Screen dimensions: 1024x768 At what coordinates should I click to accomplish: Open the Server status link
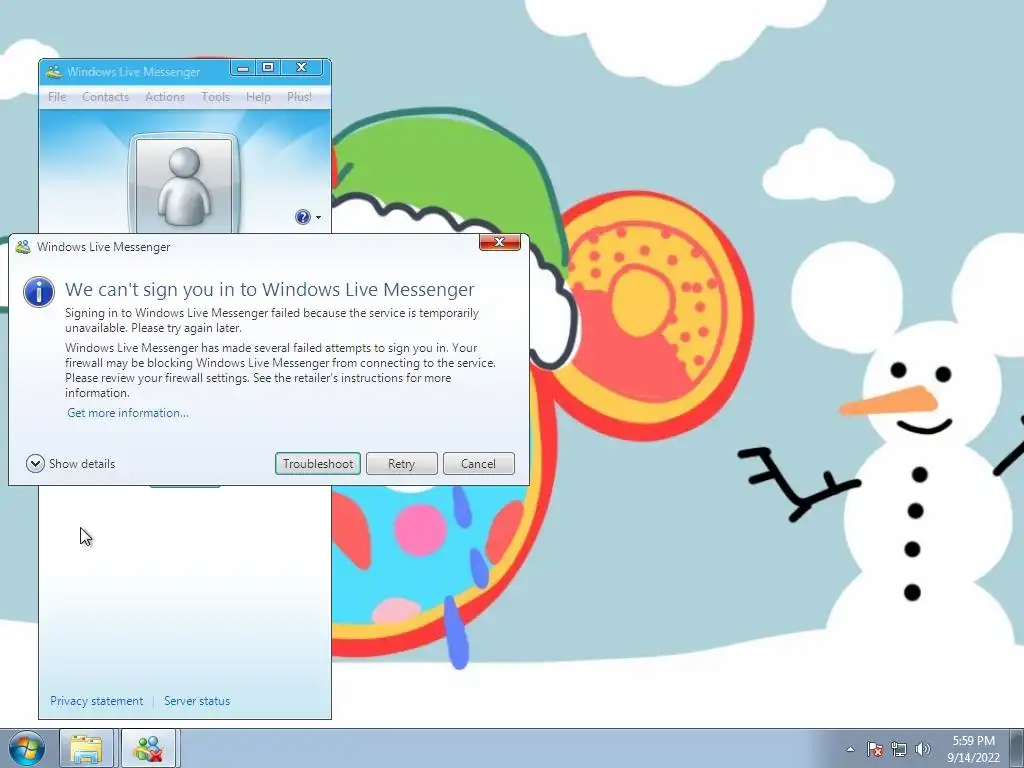[197, 701]
